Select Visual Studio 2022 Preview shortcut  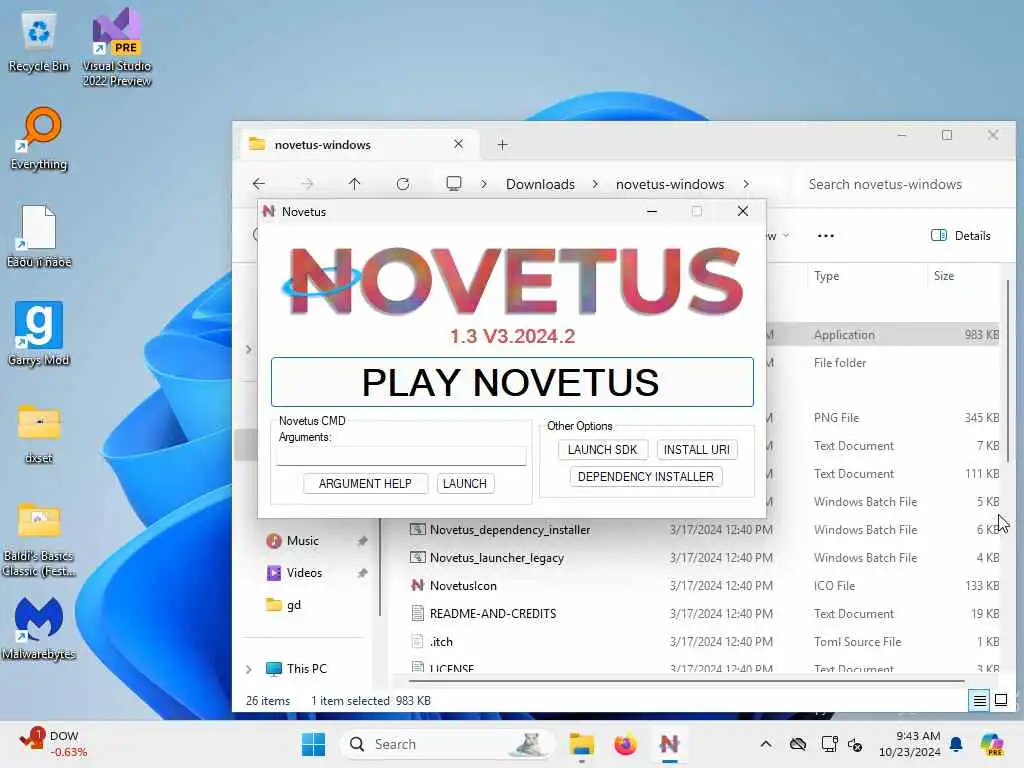tap(117, 47)
